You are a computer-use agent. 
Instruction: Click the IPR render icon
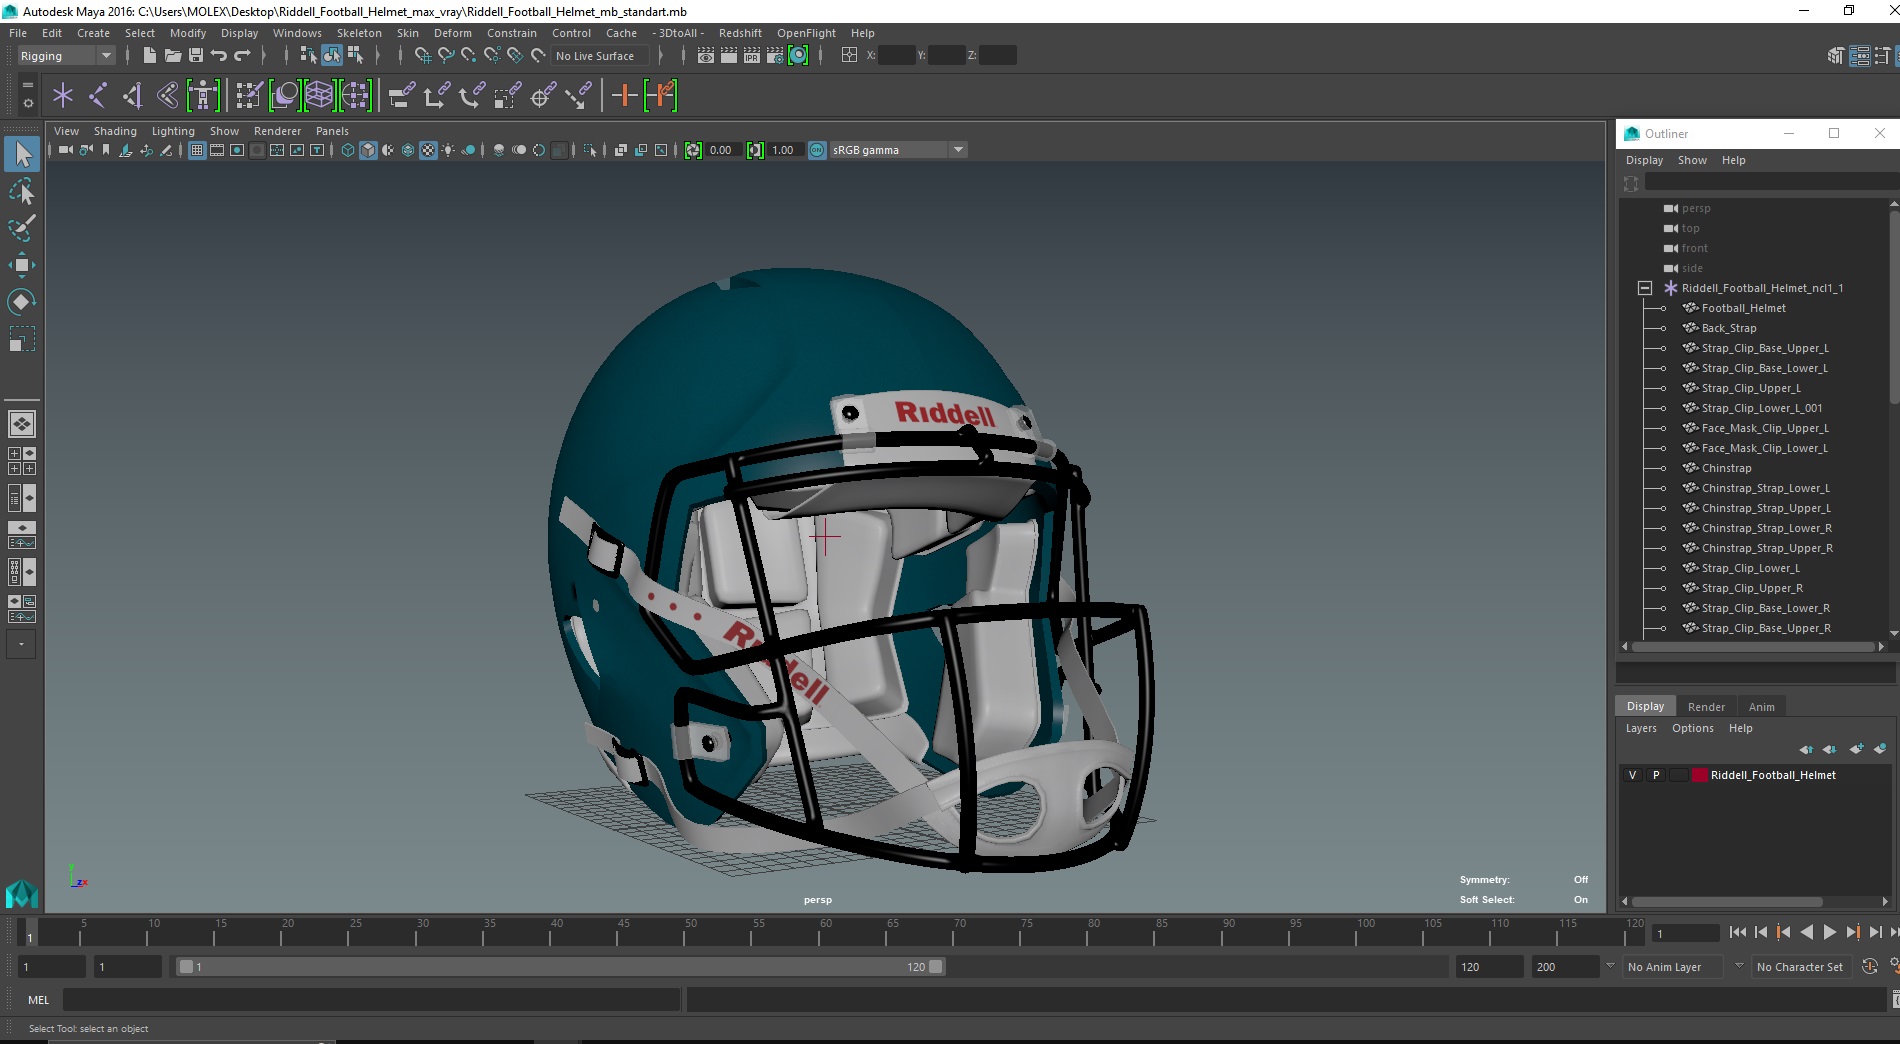click(752, 56)
